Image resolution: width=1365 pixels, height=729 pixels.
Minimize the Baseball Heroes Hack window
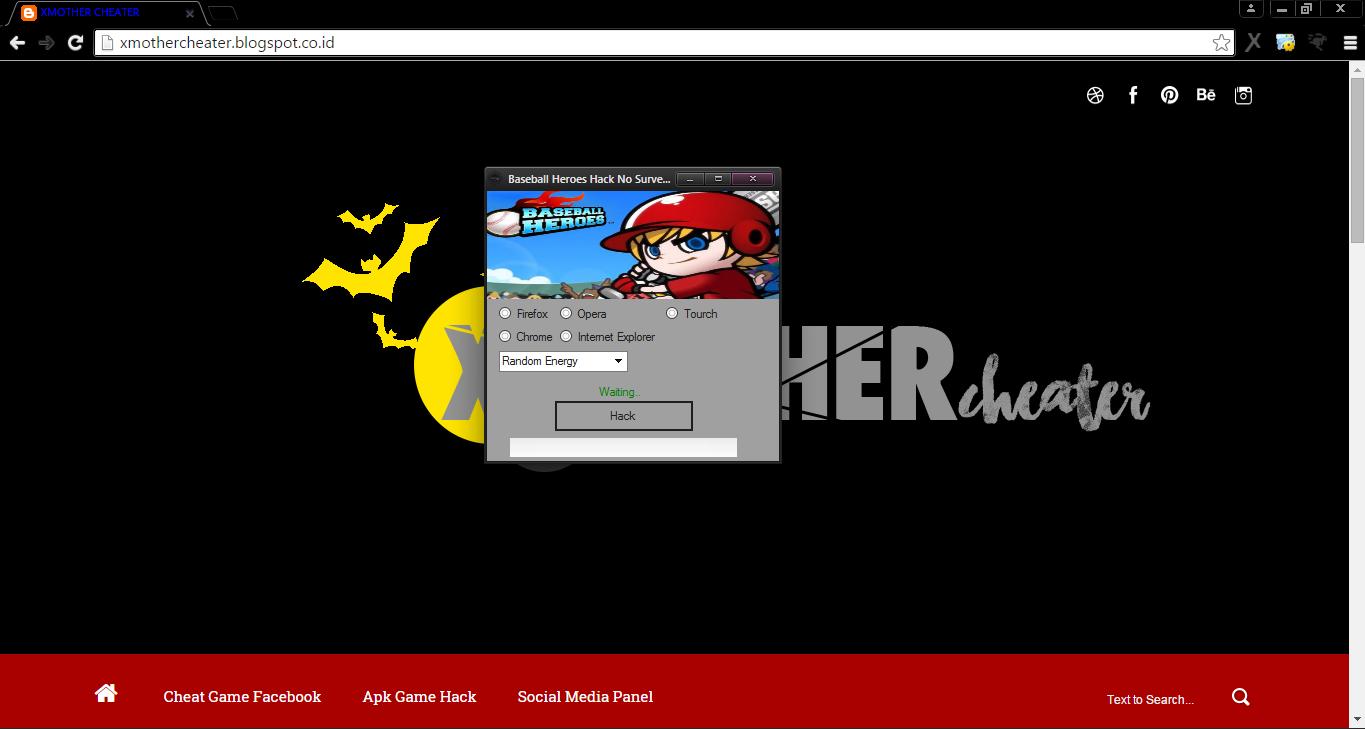[x=690, y=178]
